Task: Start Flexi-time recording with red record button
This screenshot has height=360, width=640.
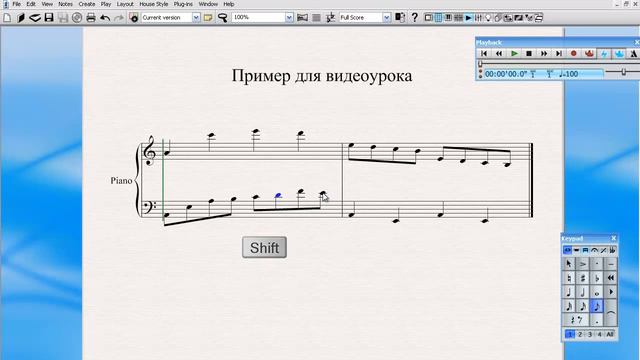Action: click(x=573, y=53)
